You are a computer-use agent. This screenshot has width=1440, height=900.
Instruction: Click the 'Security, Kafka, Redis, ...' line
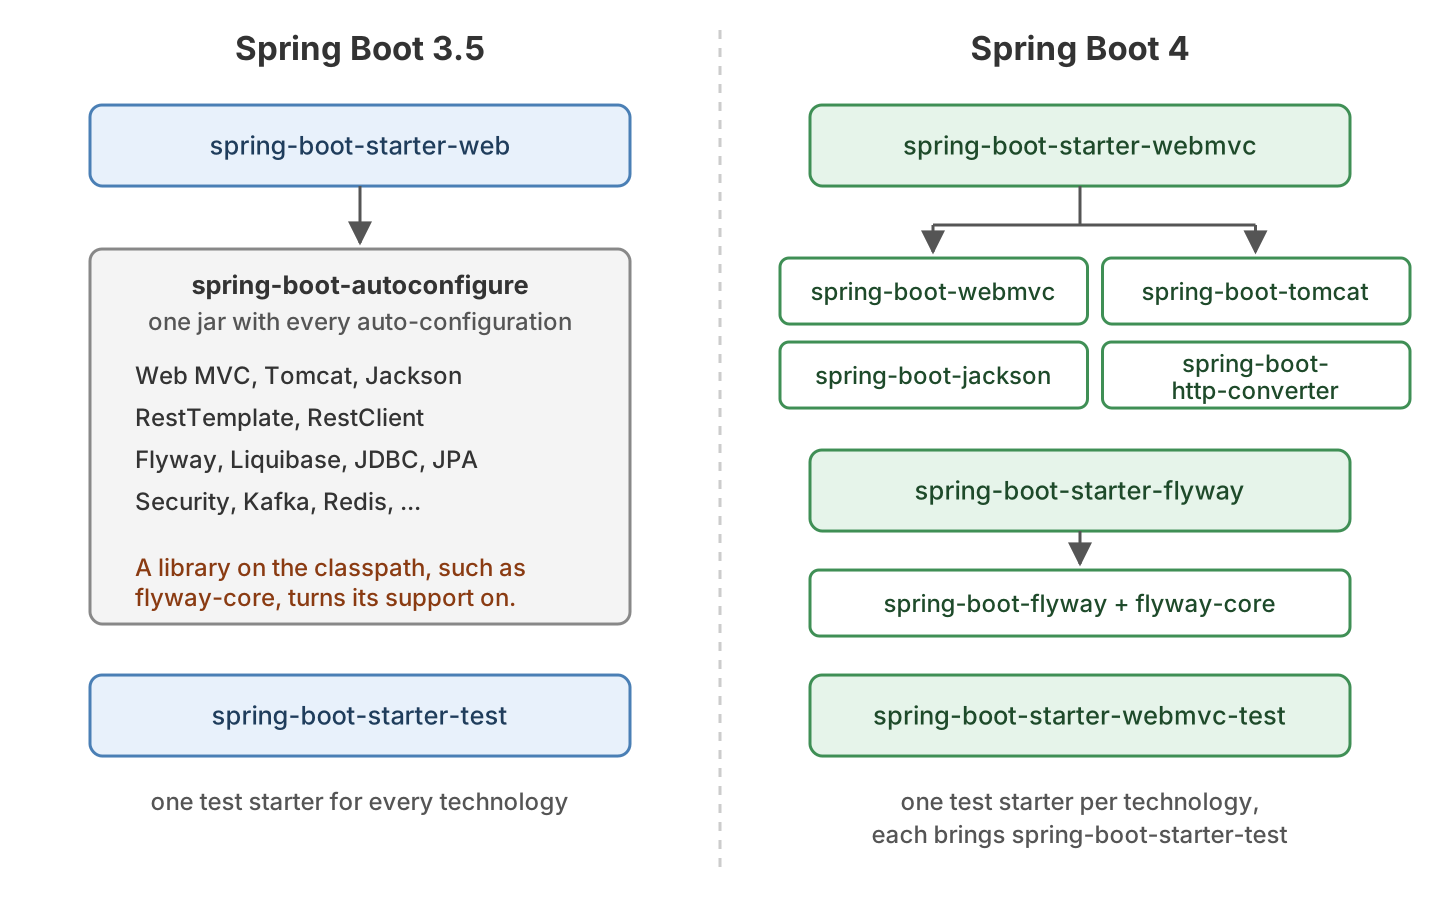pyautogui.click(x=278, y=502)
